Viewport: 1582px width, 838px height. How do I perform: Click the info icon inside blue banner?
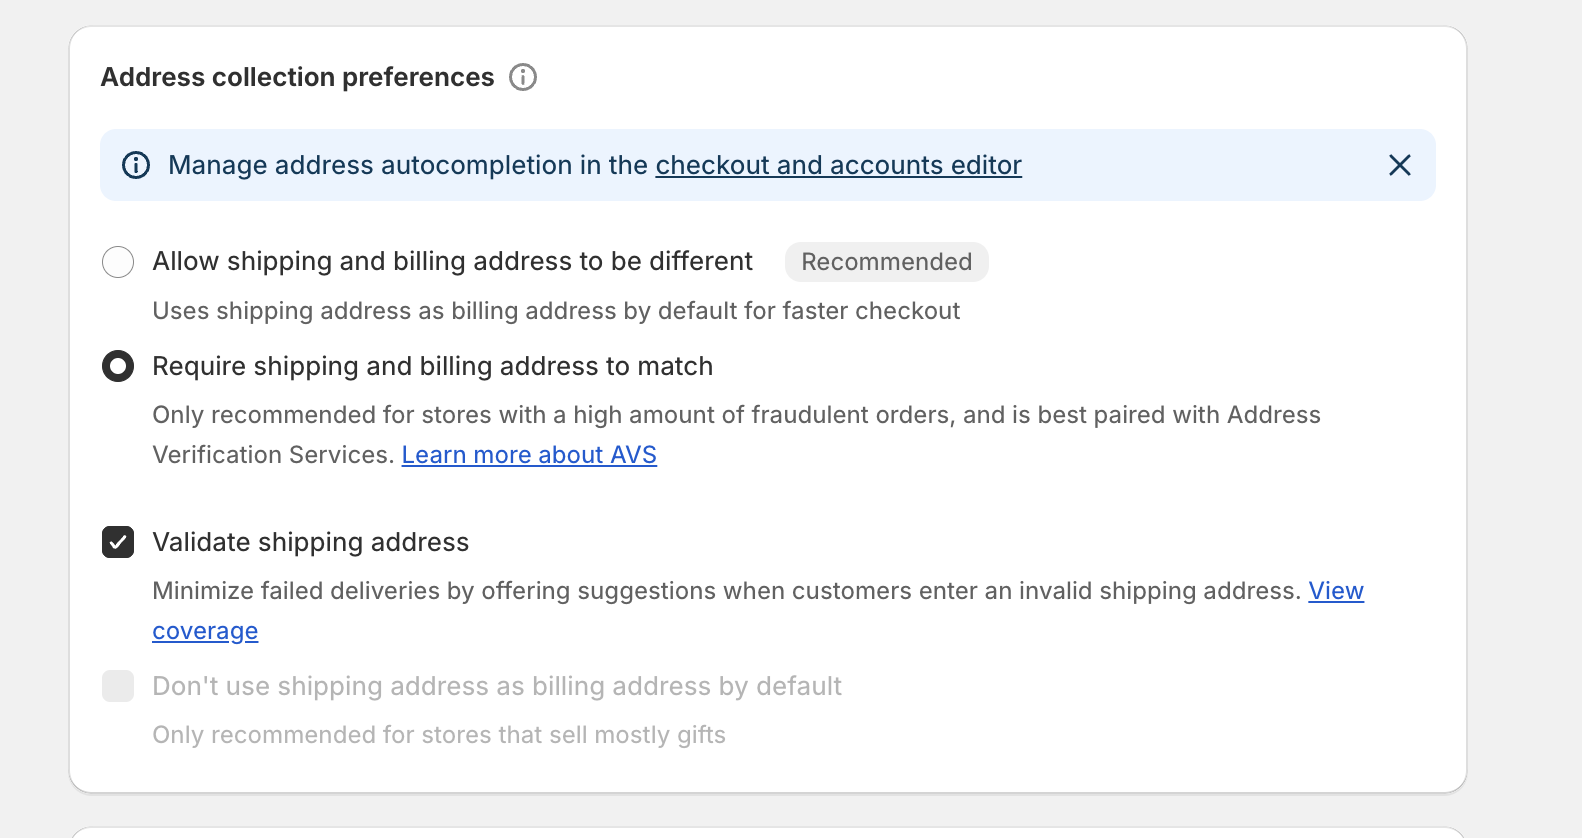click(x=136, y=165)
